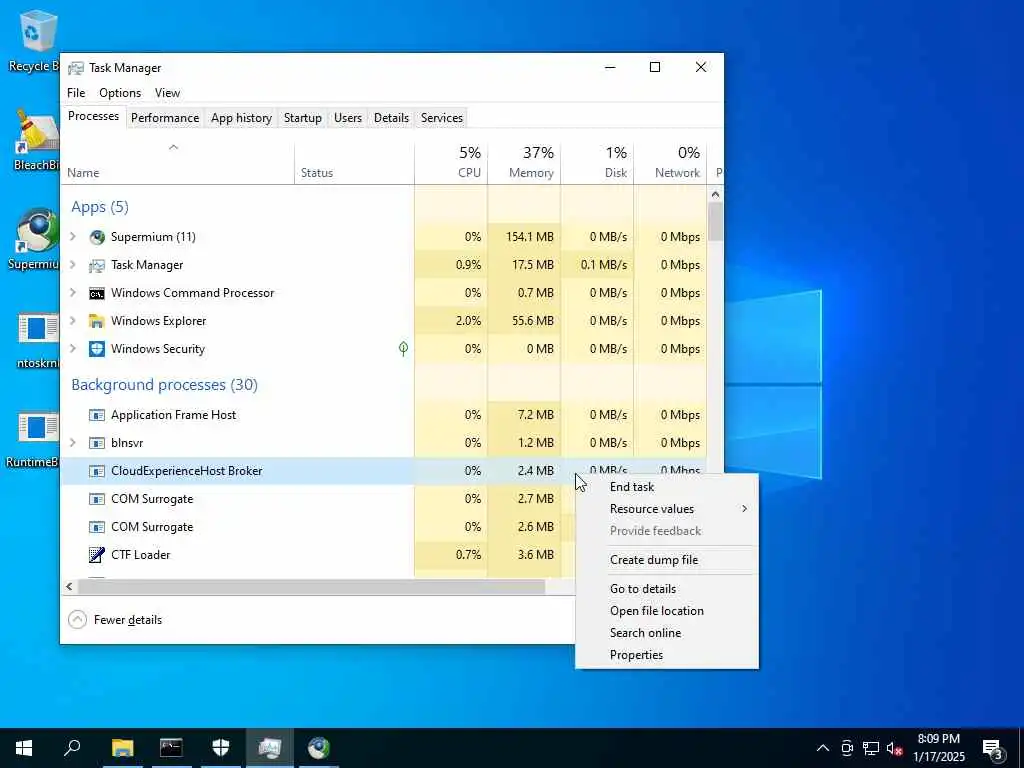Expand the Task Manager process group
Viewport: 1024px width, 768px height.
73,264
